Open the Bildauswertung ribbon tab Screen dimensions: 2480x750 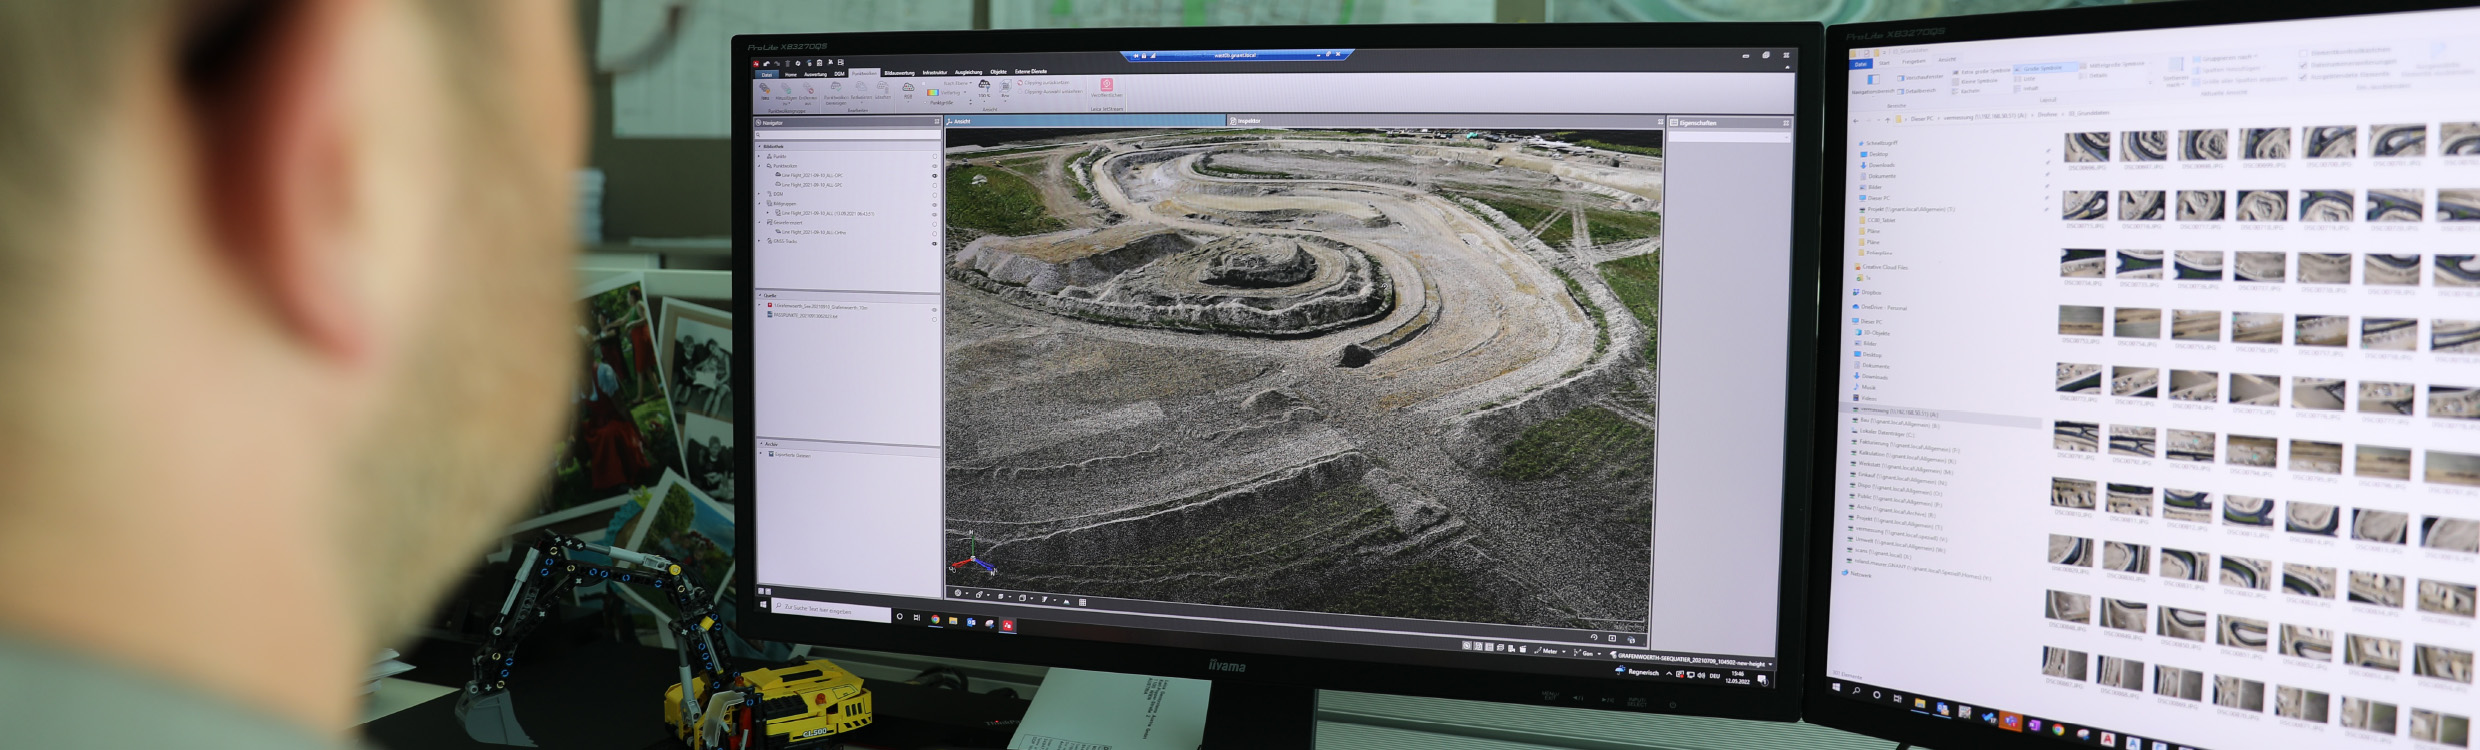(x=899, y=73)
